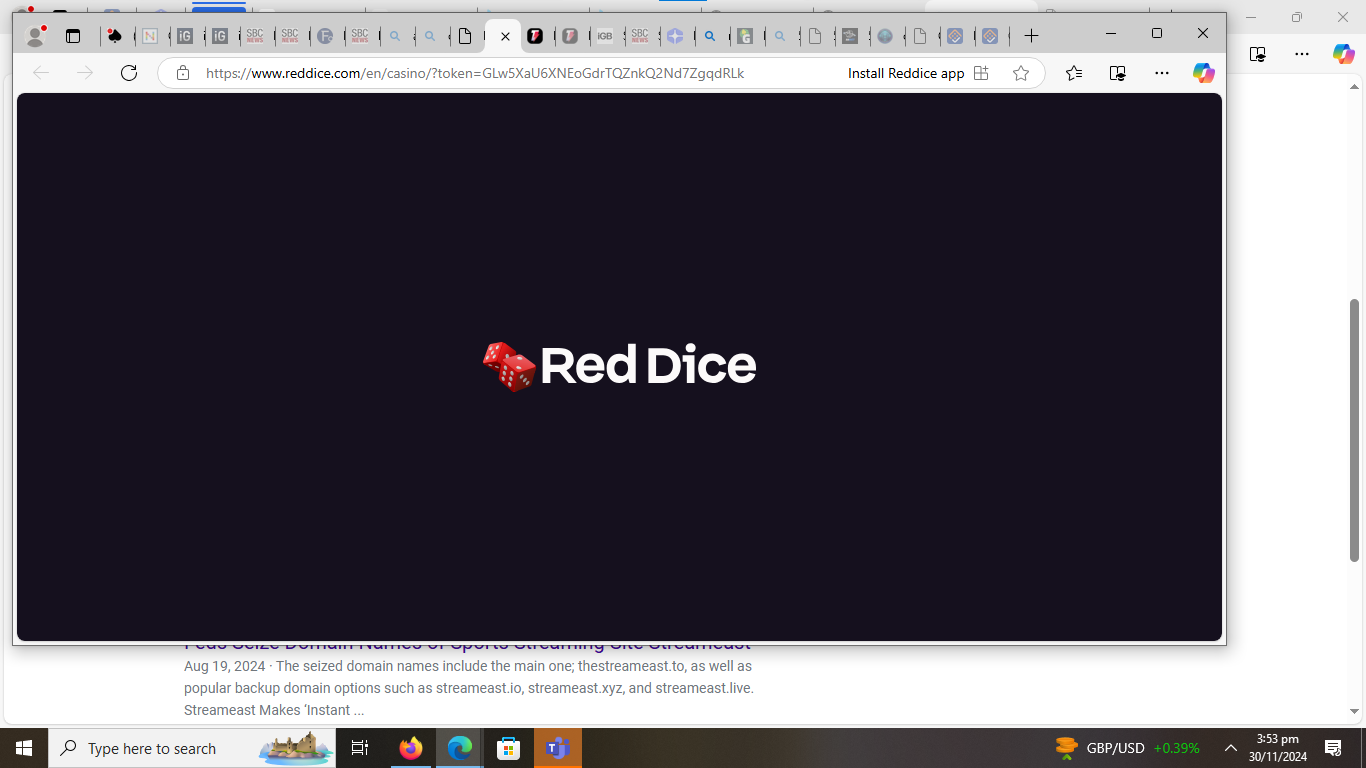Open a new tab with plus button

coord(1032,36)
